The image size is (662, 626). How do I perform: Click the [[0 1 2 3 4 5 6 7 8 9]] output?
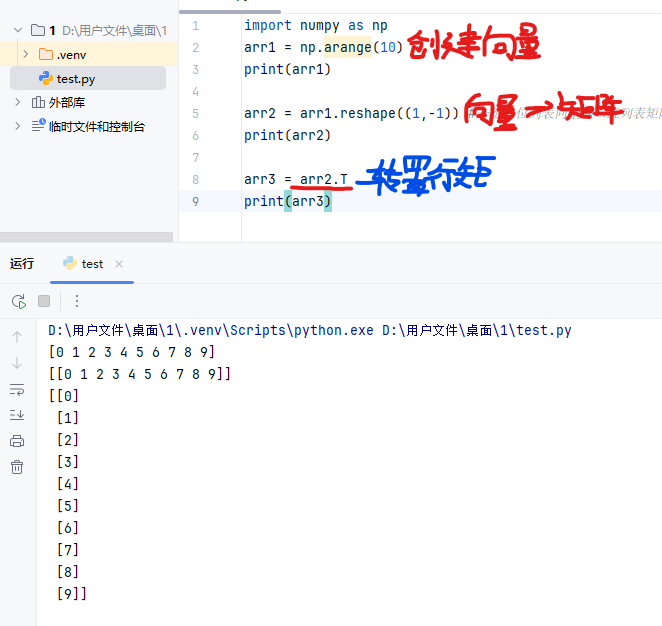pos(140,374)
